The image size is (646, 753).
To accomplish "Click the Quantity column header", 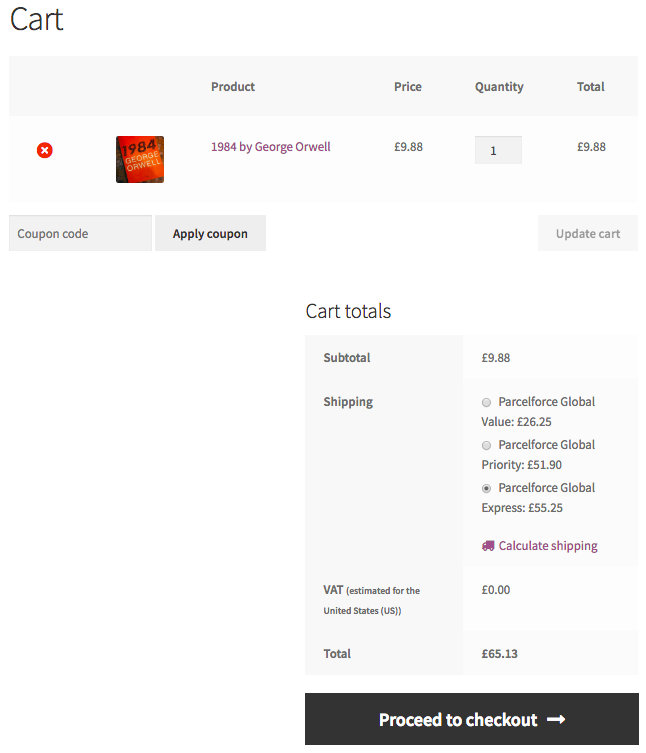I will click(499, 87).
